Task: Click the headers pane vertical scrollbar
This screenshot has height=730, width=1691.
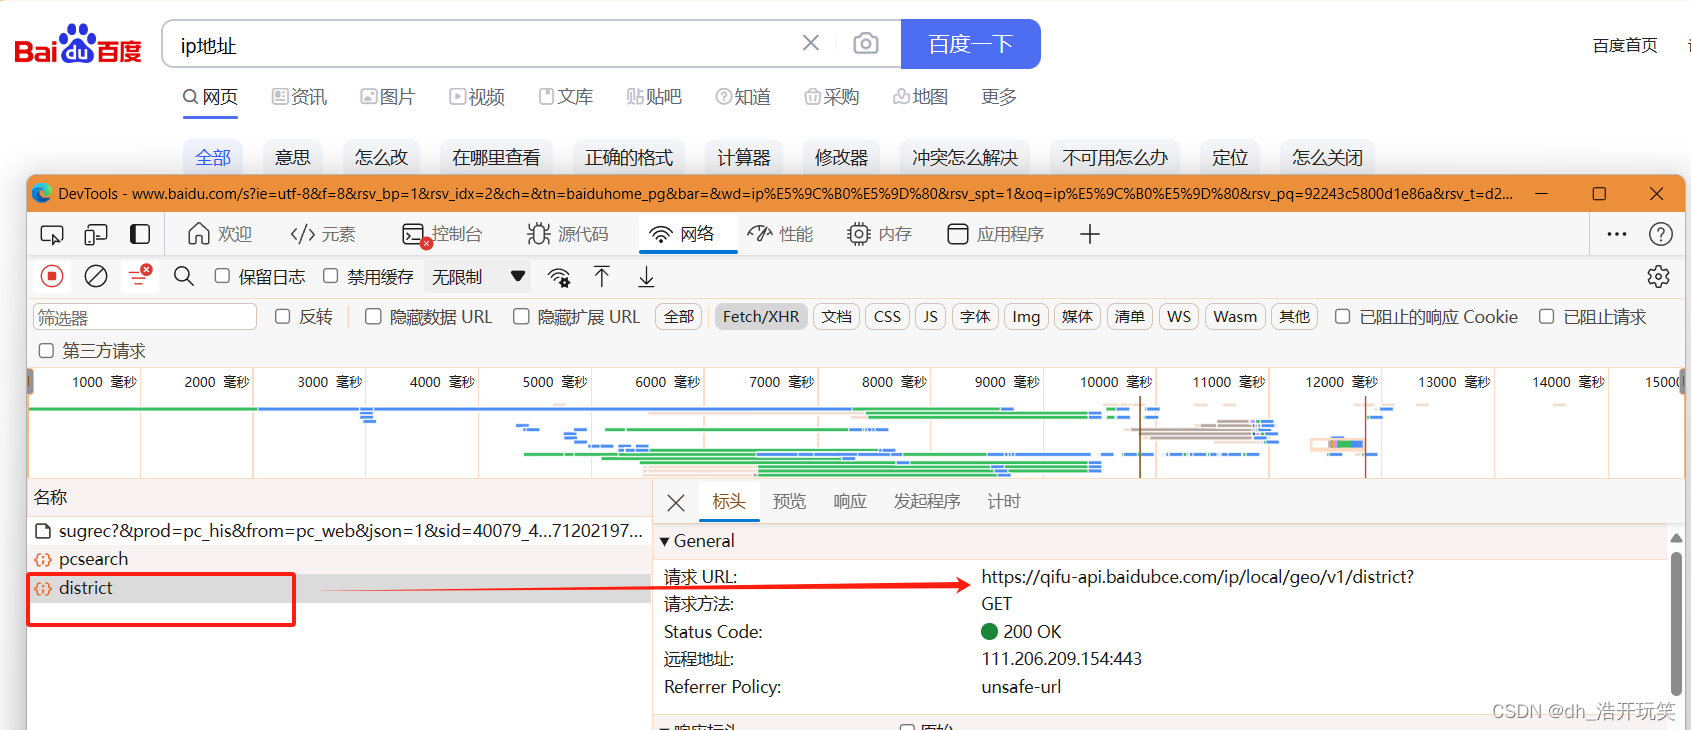Action: pos(1676,623)
